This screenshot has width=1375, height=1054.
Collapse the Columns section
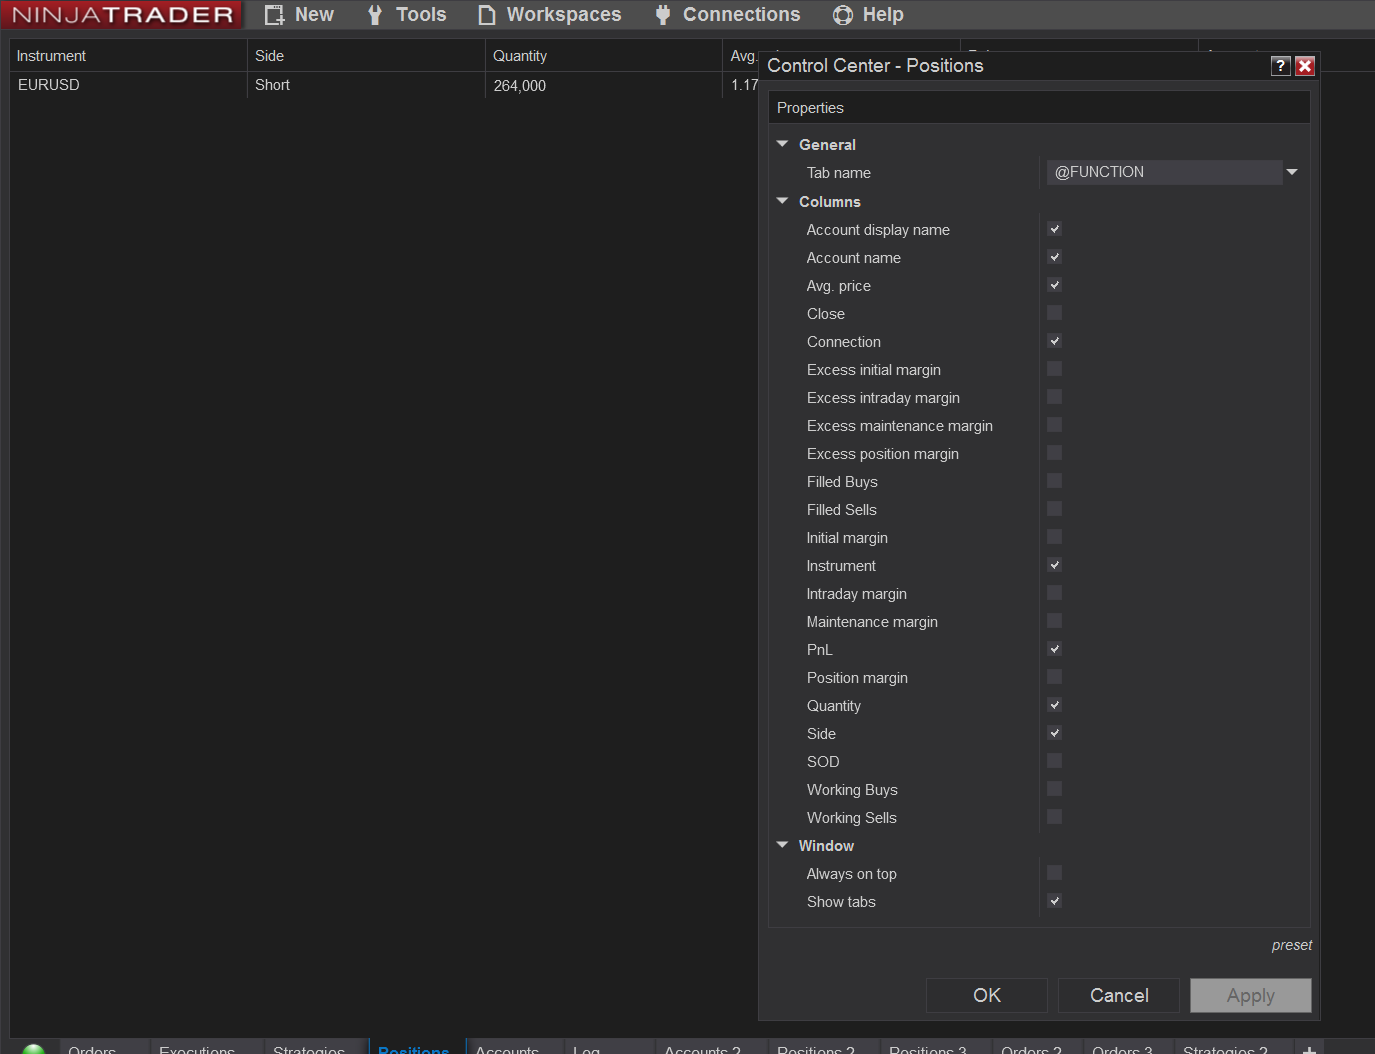(782, 201)
